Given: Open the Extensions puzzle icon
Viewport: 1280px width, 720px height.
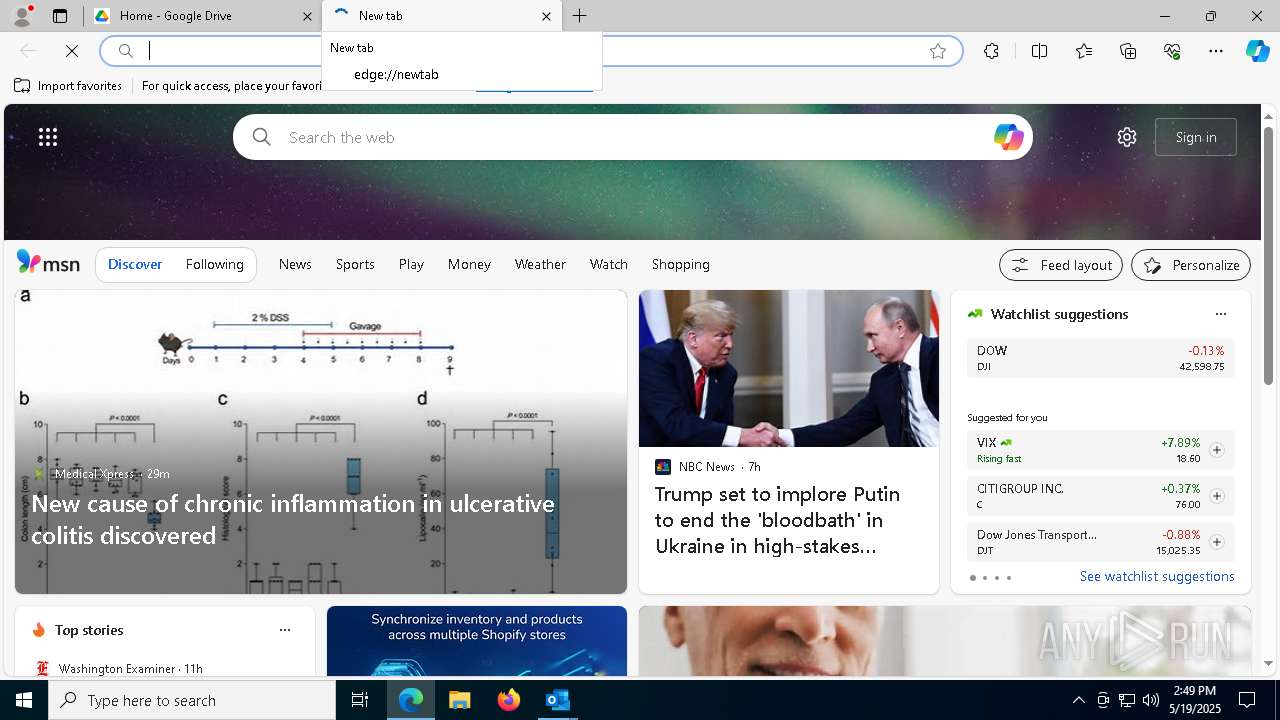Looking at the screenshot, I should tap(991, 51).
